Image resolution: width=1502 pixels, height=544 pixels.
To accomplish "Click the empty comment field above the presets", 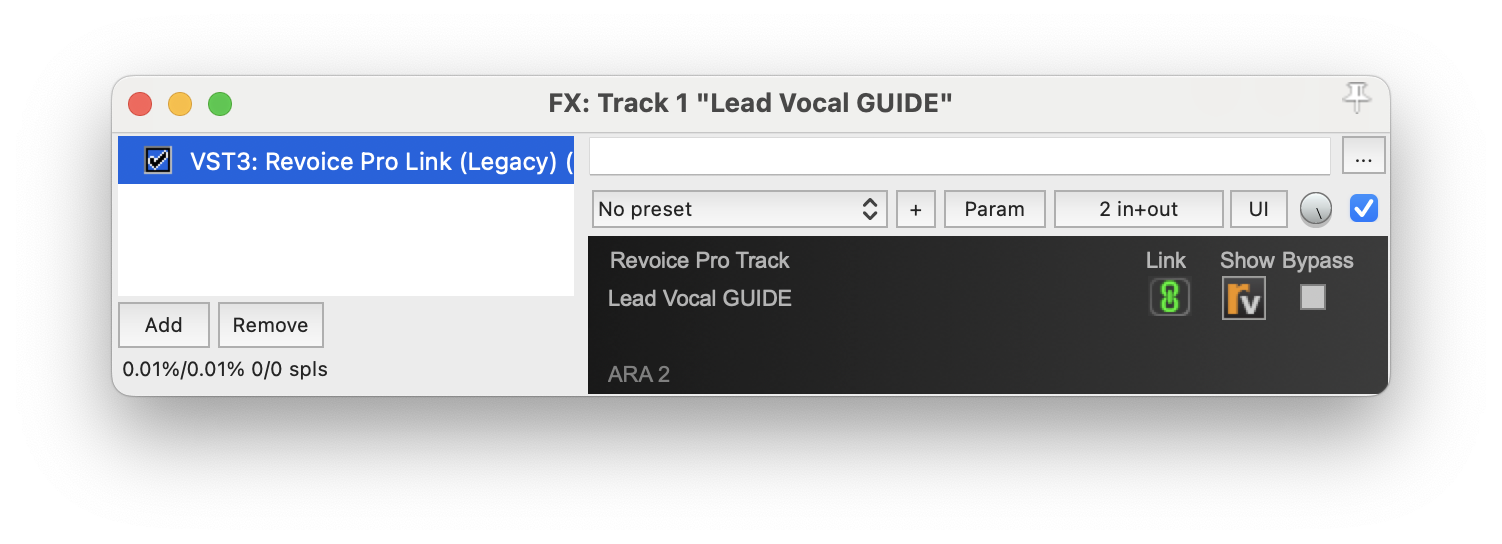I will pos(959,156).
